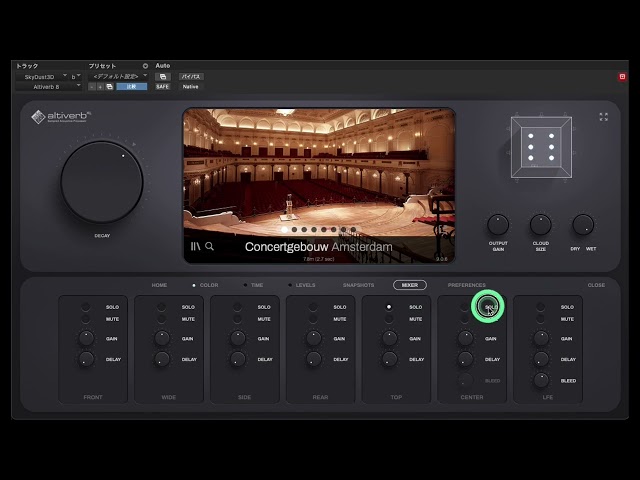
Task: Click the Native button
Action: tap(191, 87)
